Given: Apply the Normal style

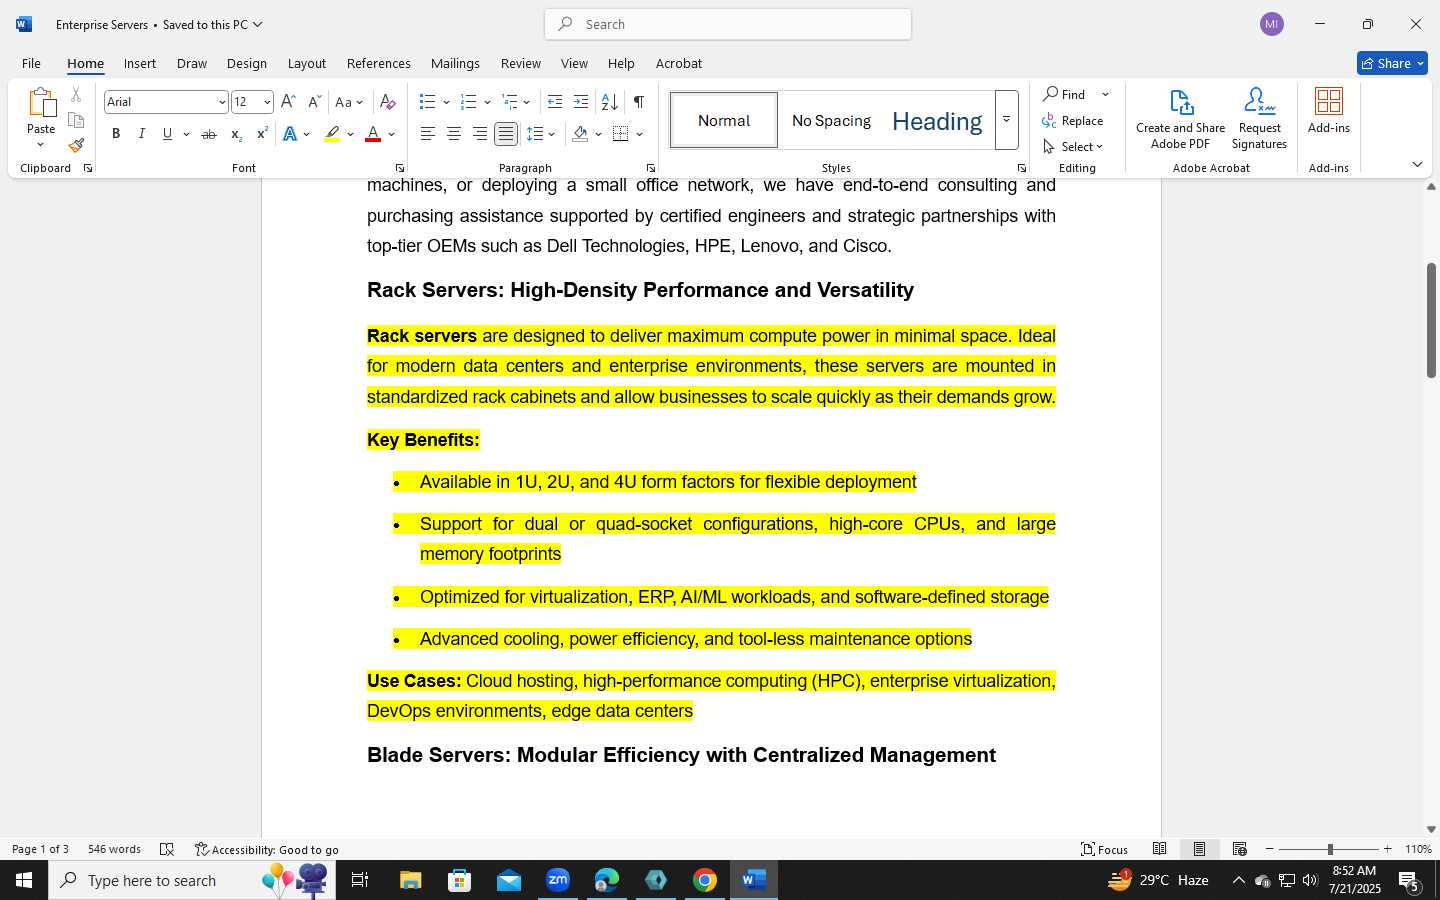Looking at the screenshot, I should point(724,120).
